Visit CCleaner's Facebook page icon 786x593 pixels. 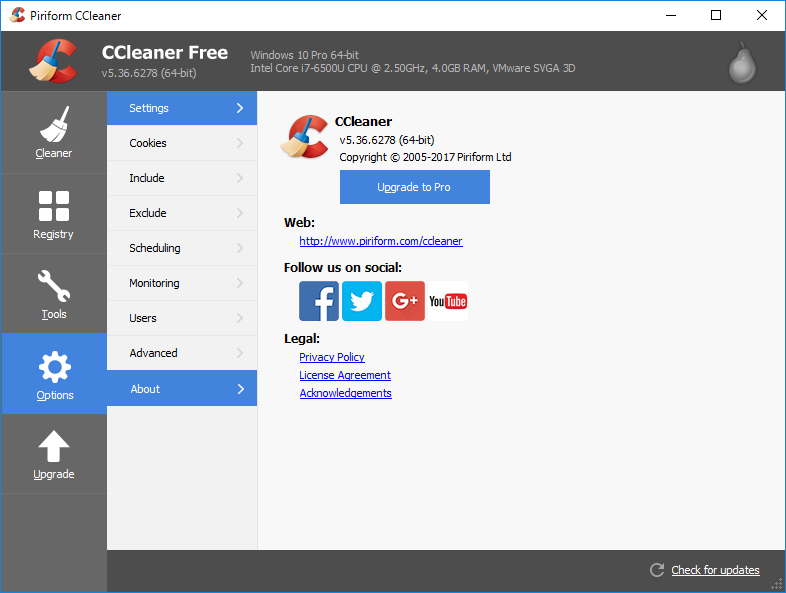pos(319,301)
